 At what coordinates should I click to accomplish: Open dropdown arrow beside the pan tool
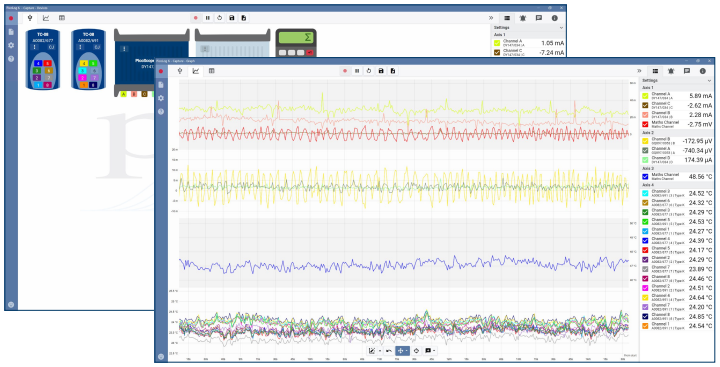point(407,351)
